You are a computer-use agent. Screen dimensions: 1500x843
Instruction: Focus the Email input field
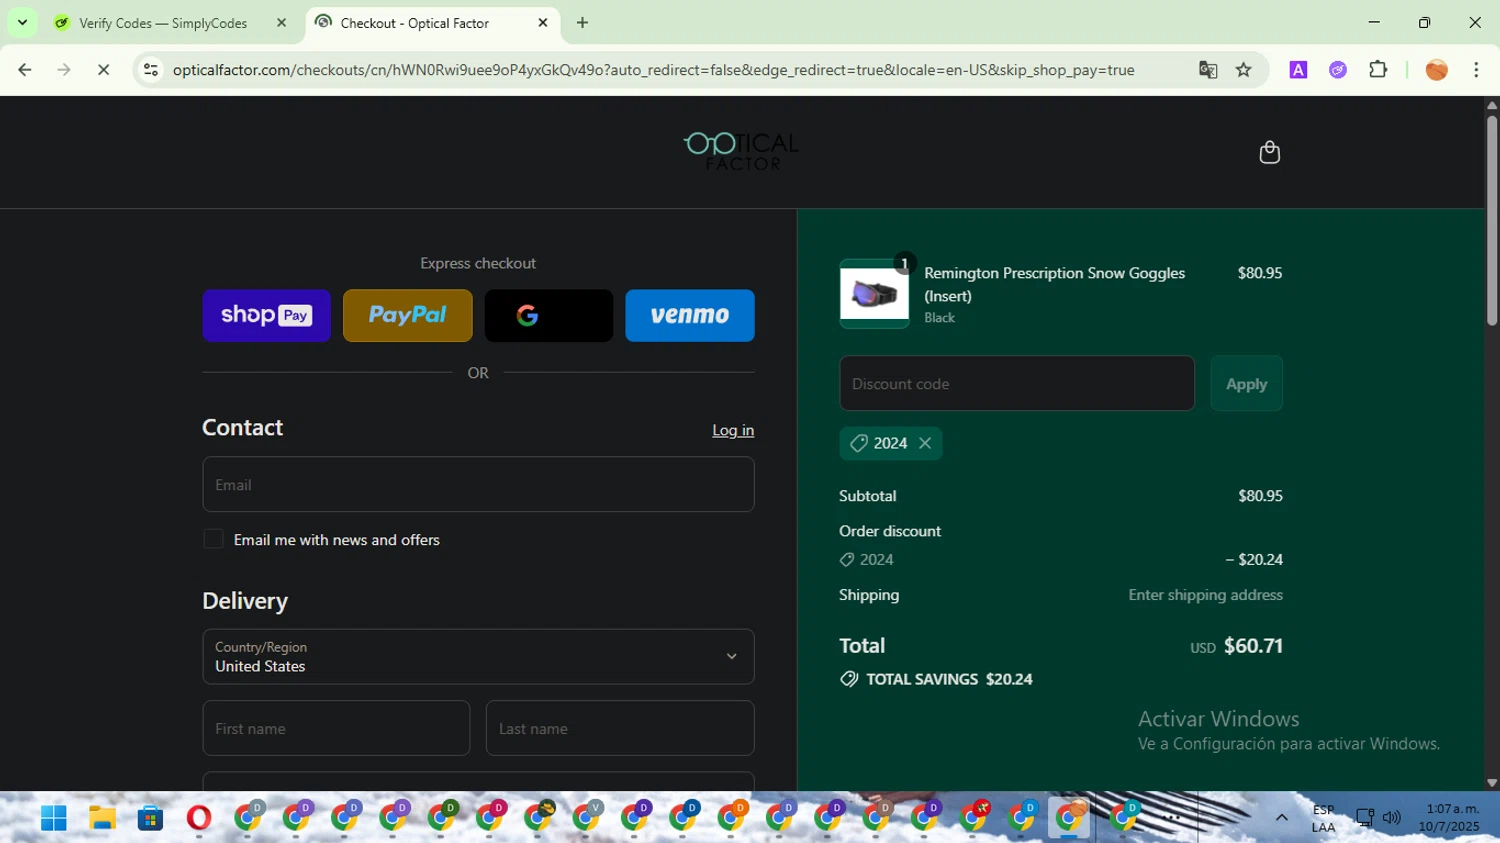(478, 484)
